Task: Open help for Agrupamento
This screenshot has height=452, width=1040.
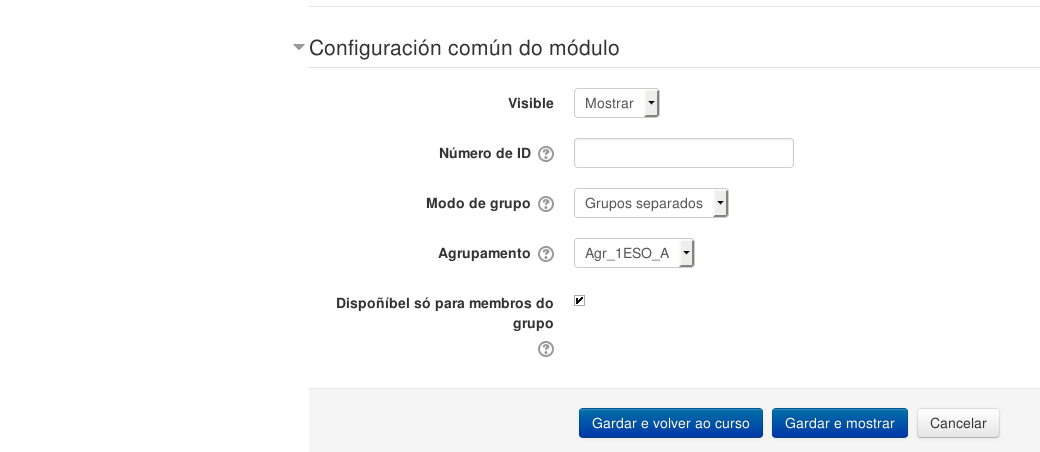Action: (546, 254)
